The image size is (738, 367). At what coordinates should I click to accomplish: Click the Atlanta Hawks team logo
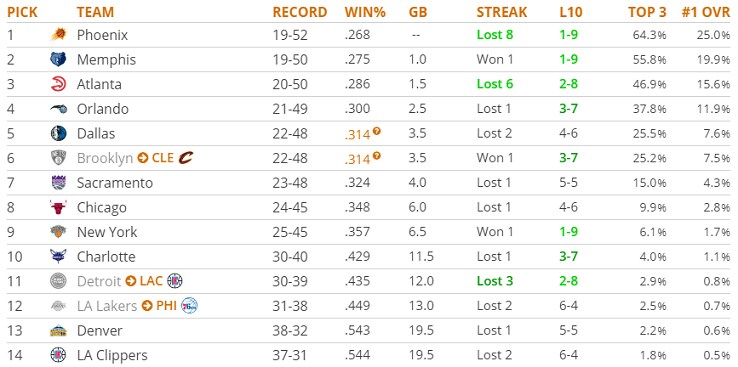58,84
